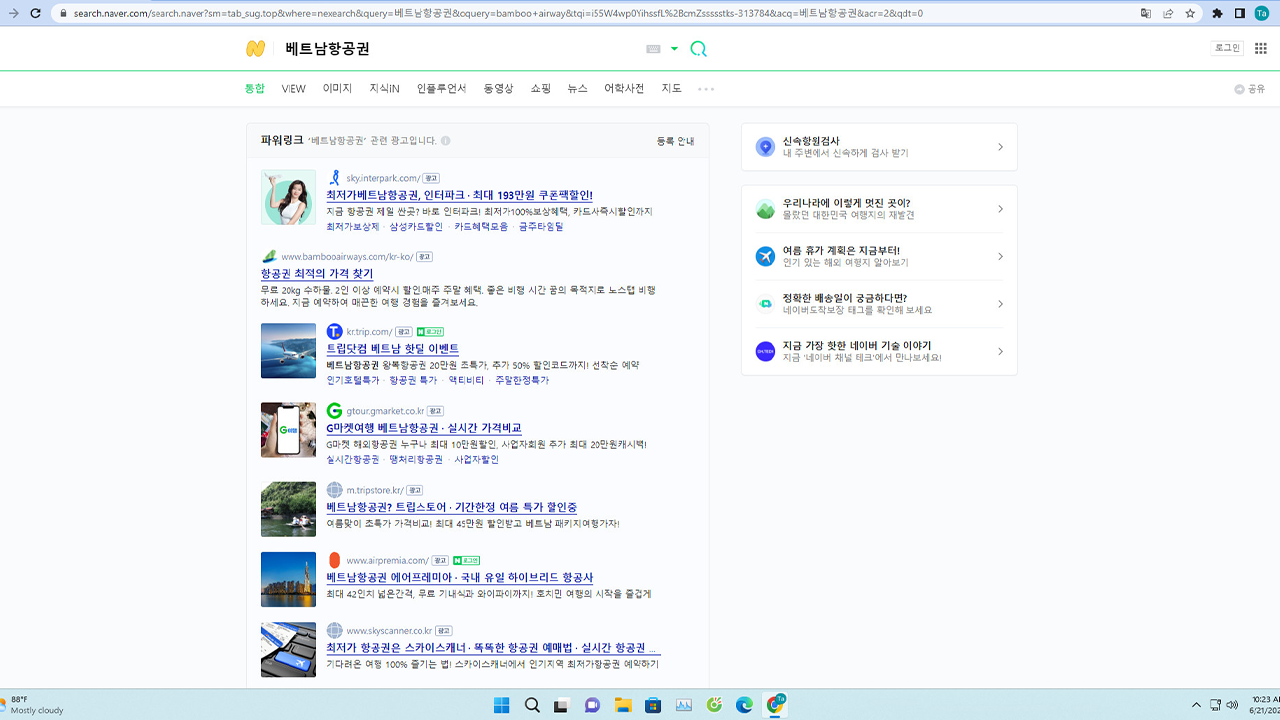Reload the page with the refresh icon
This screenshot has width=1280, height=720.
36,14
